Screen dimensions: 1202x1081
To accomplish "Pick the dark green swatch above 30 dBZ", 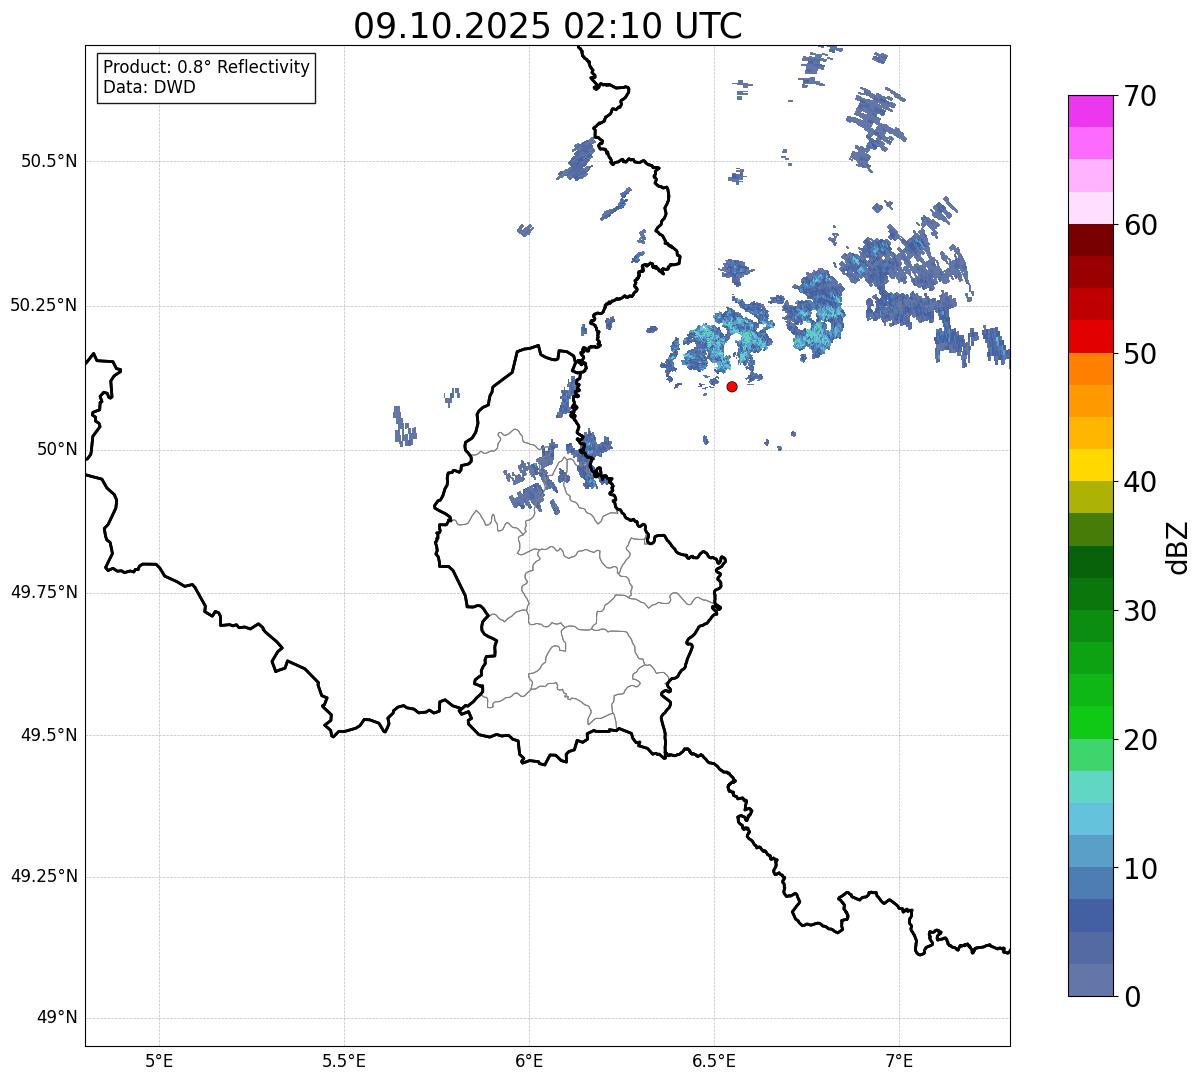I will pos(1090,562).
